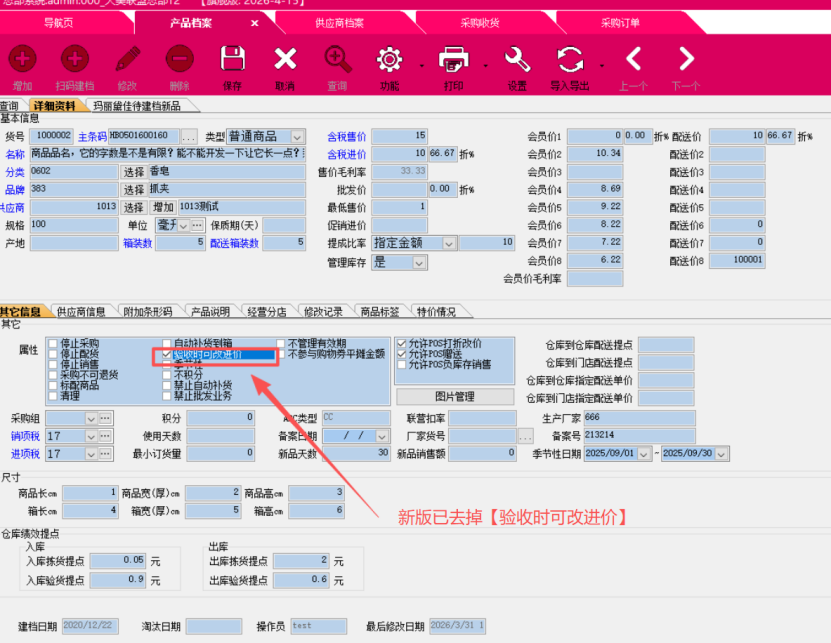Switch to 供应商档案 tab

pos(339,23)
